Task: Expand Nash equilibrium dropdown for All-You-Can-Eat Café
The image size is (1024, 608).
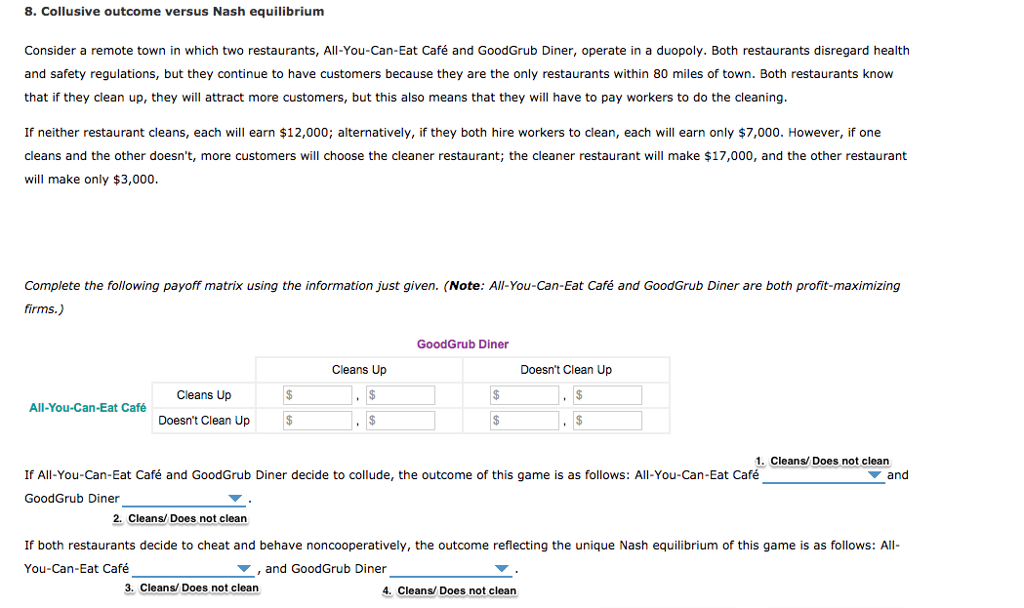Action: pos(193,569)
